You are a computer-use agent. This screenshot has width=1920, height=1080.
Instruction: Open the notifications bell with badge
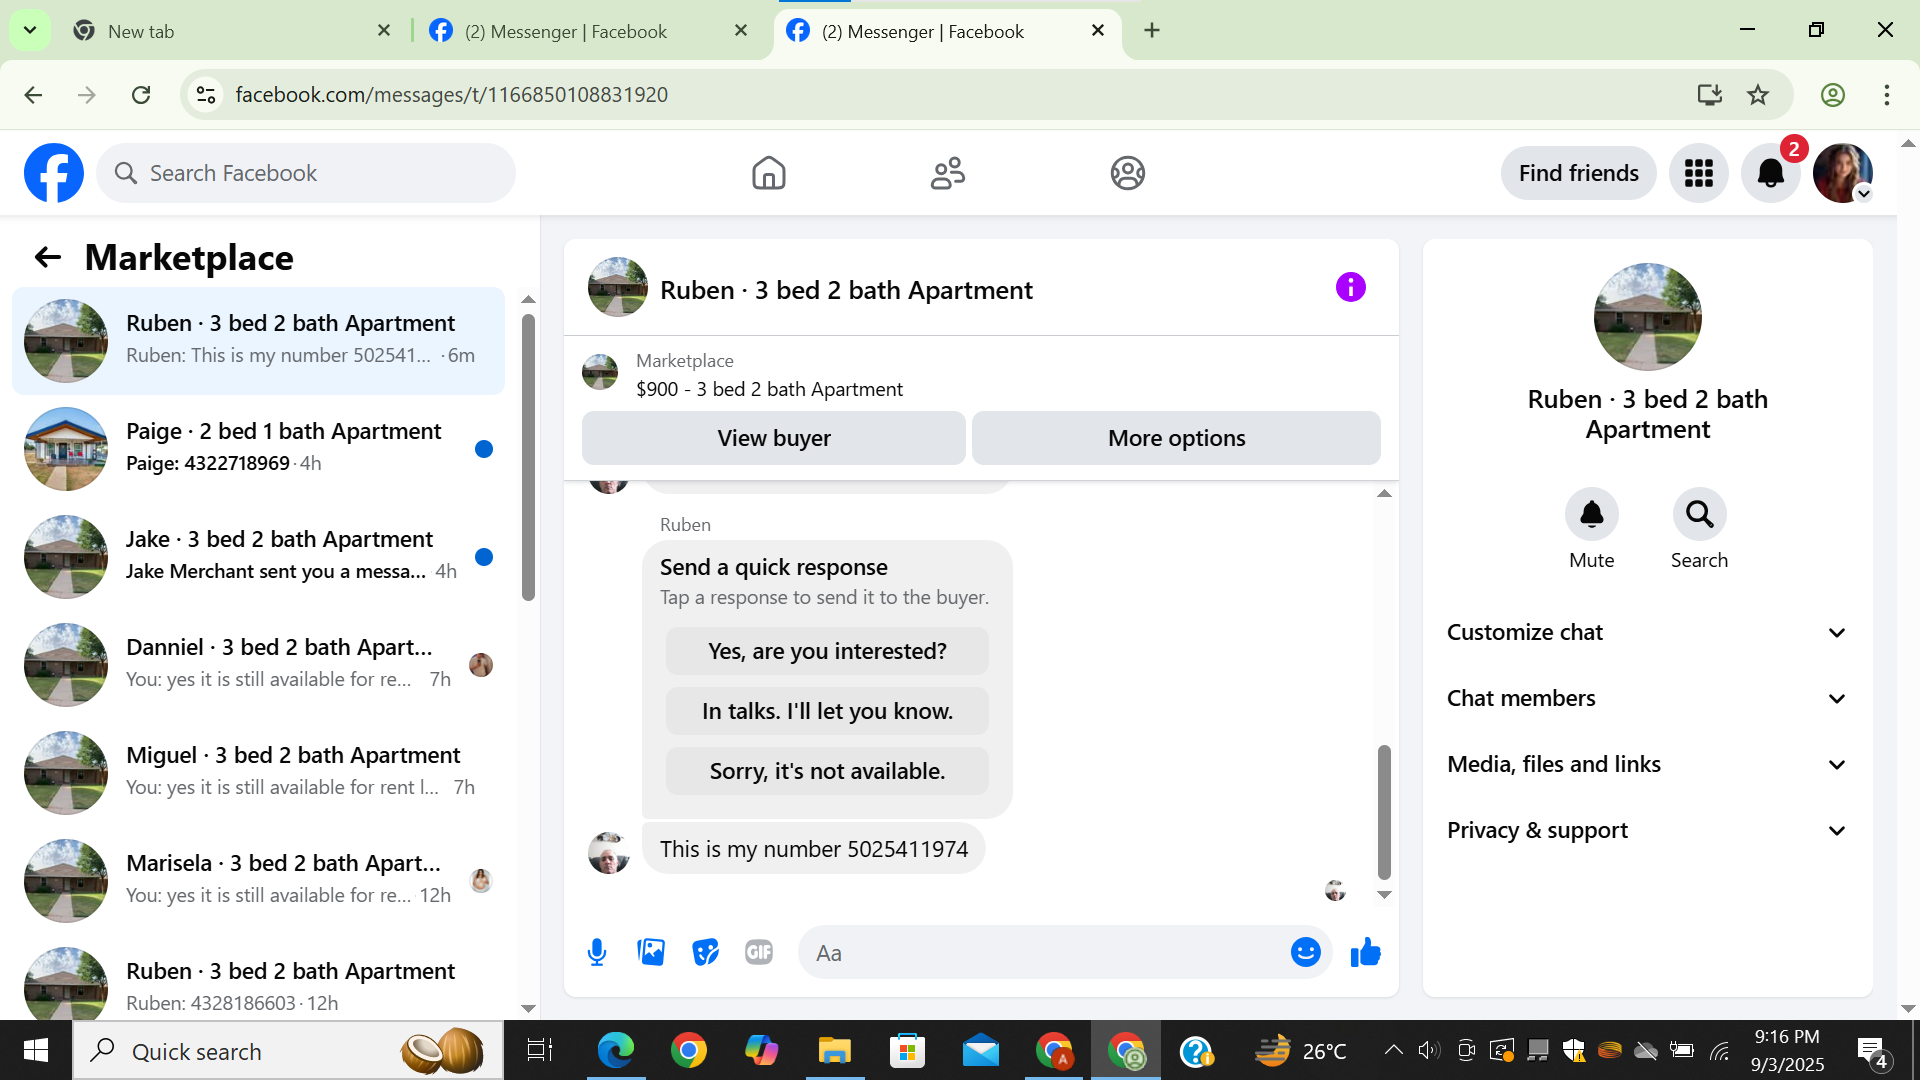pyautogui.click(x=1770, y=173)
